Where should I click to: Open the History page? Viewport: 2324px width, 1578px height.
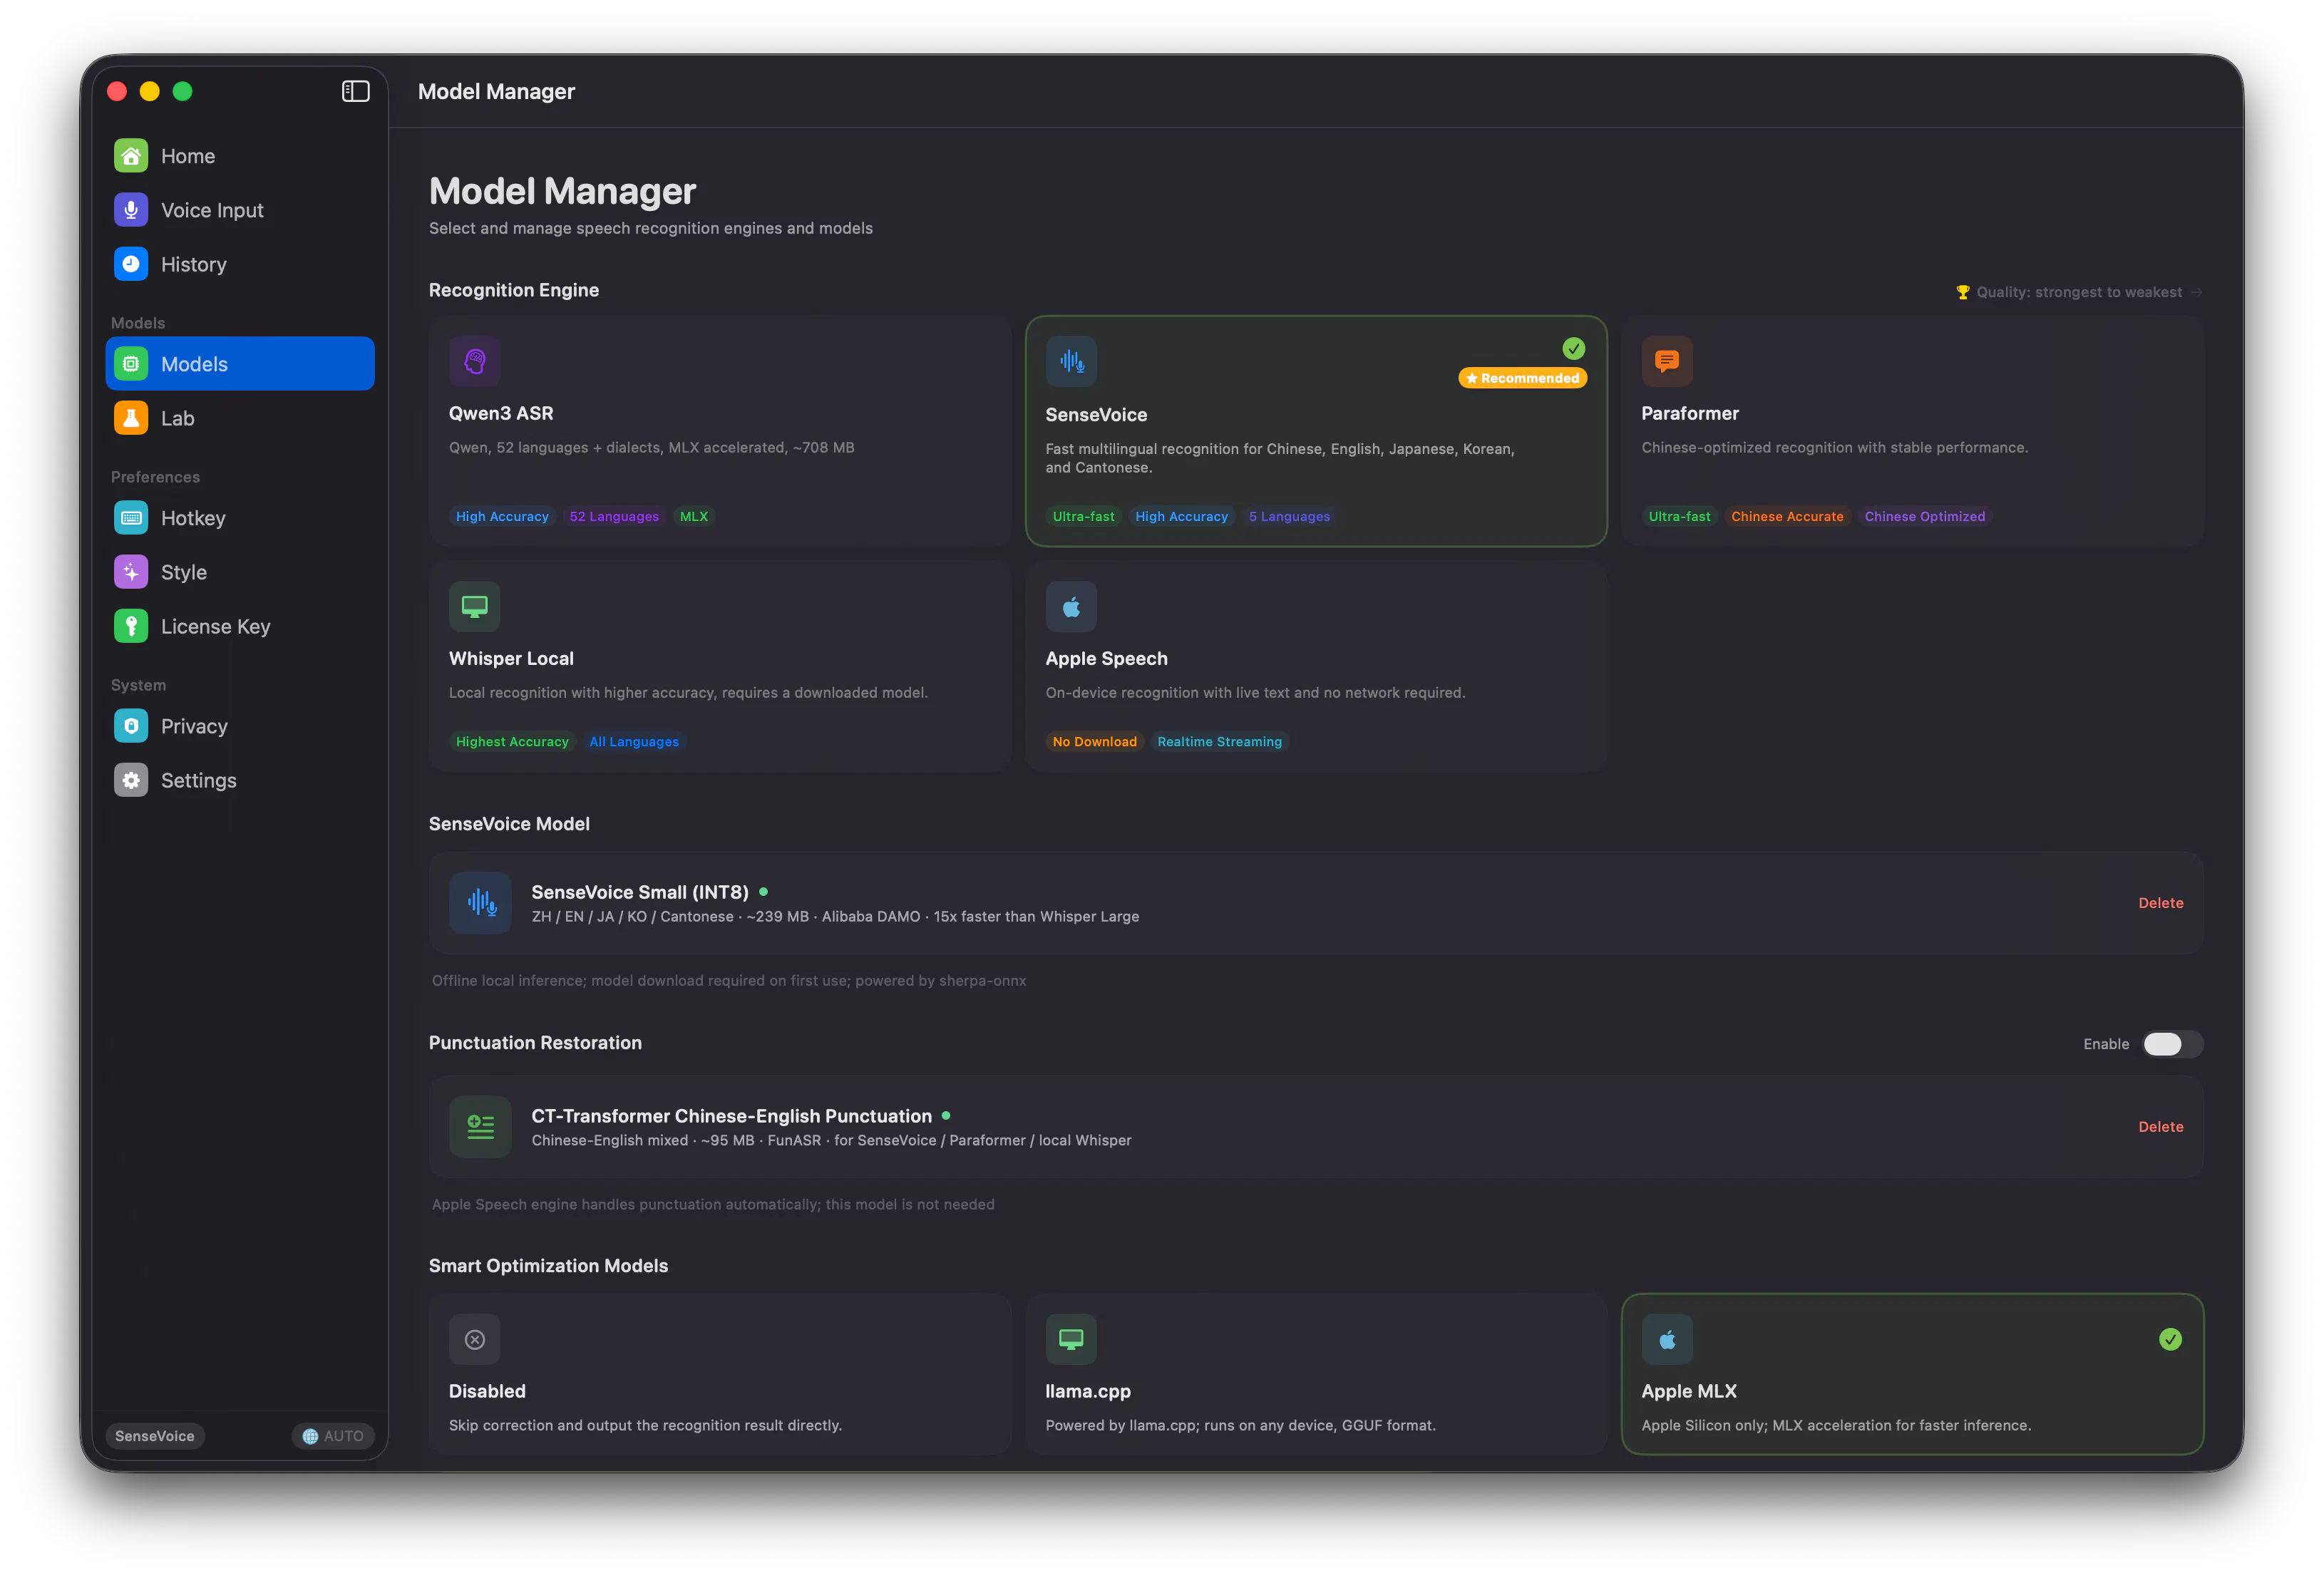pos(240,264)
